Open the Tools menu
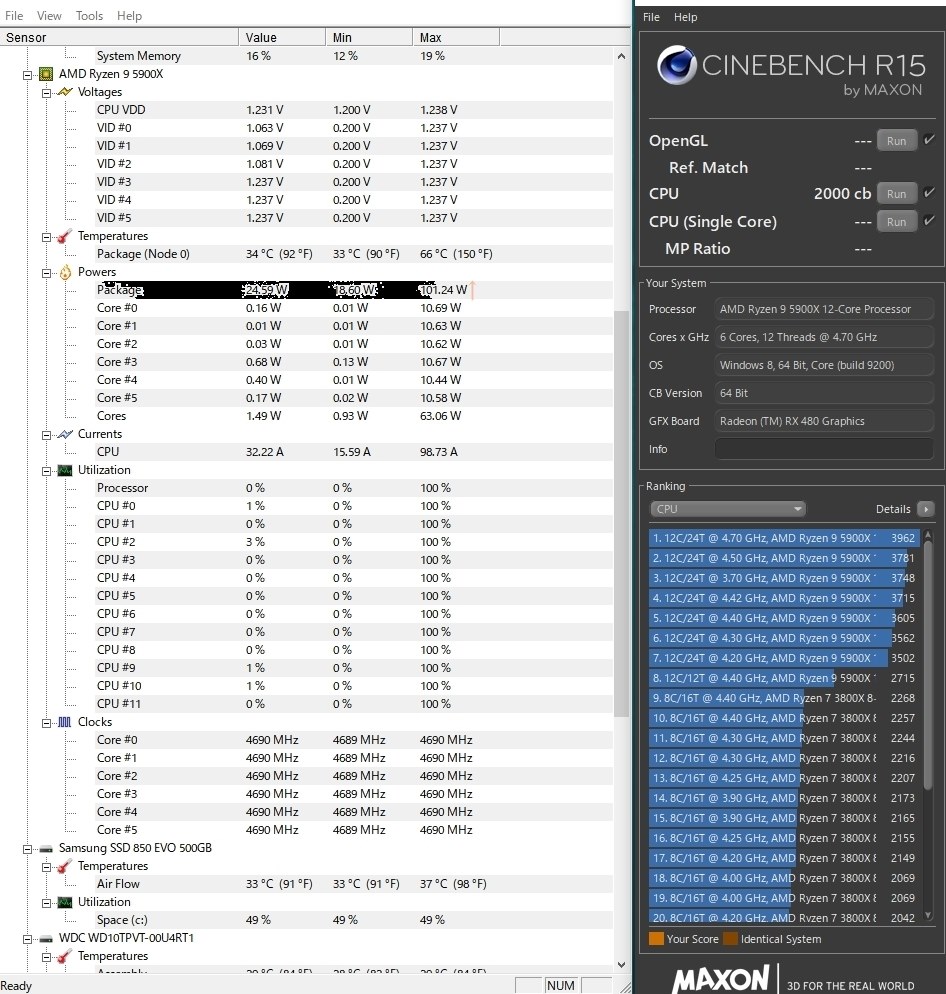This screenshot has height=994, width=946. (x=89, y=16)
